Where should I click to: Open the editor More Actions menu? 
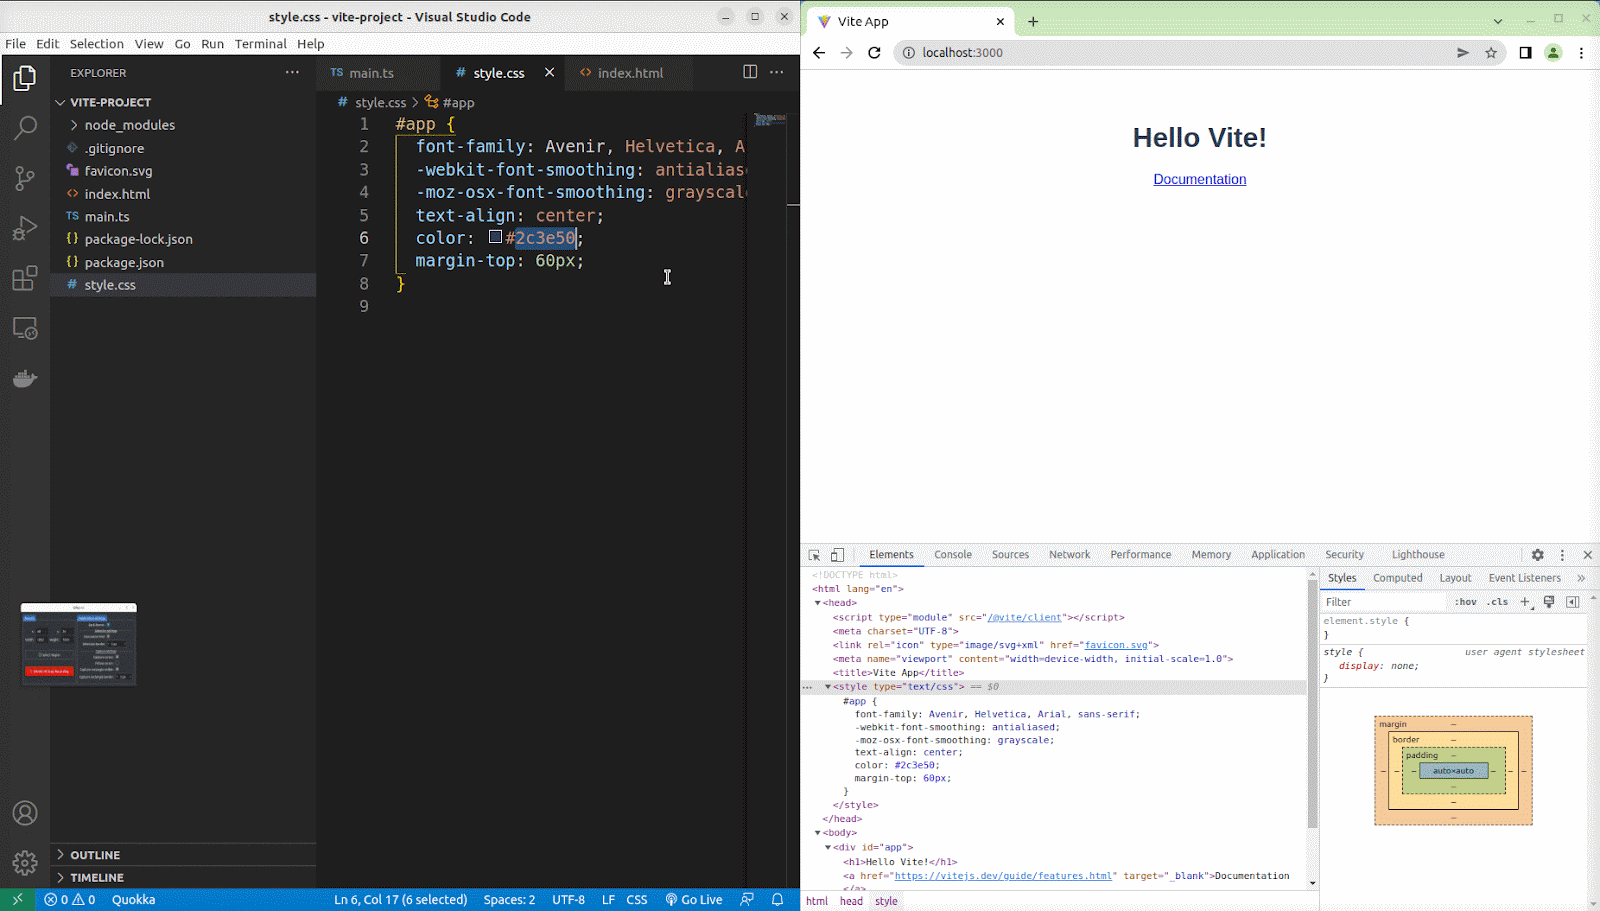point(777,72)
